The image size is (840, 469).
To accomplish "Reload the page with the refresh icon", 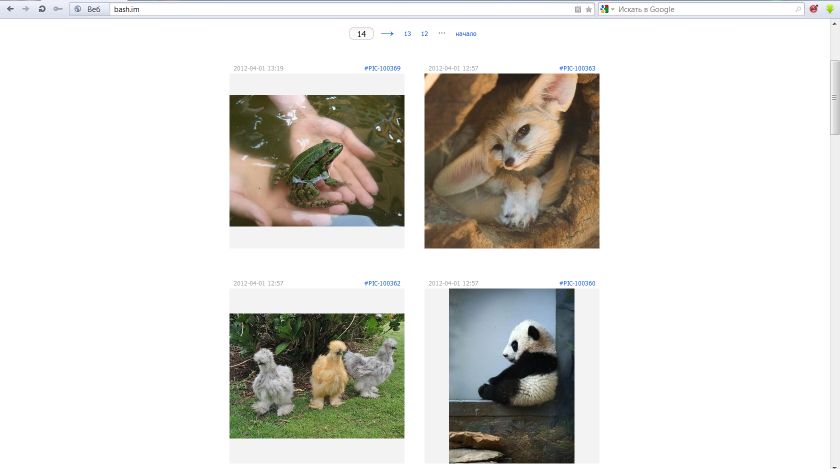I will pyautogui.click(x=42, y=9).
